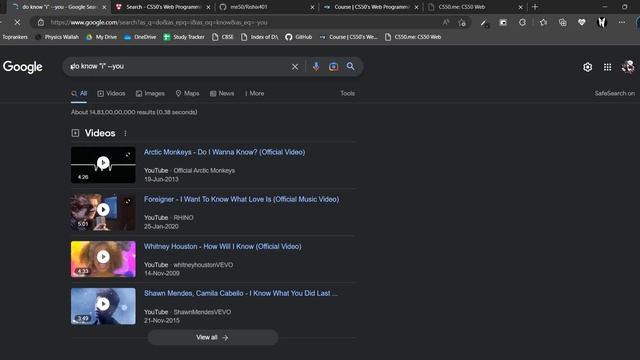Switch to the me50 GitHub tab
The height and width of the screenshot is (360, 640).
[x=267, y=7]
